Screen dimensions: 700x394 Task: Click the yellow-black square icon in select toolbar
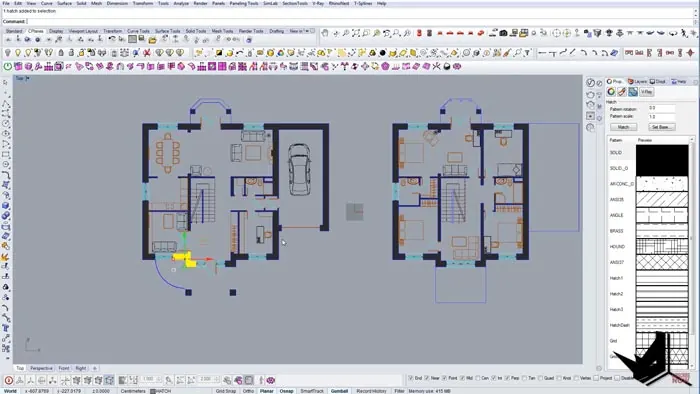[219, 53]
